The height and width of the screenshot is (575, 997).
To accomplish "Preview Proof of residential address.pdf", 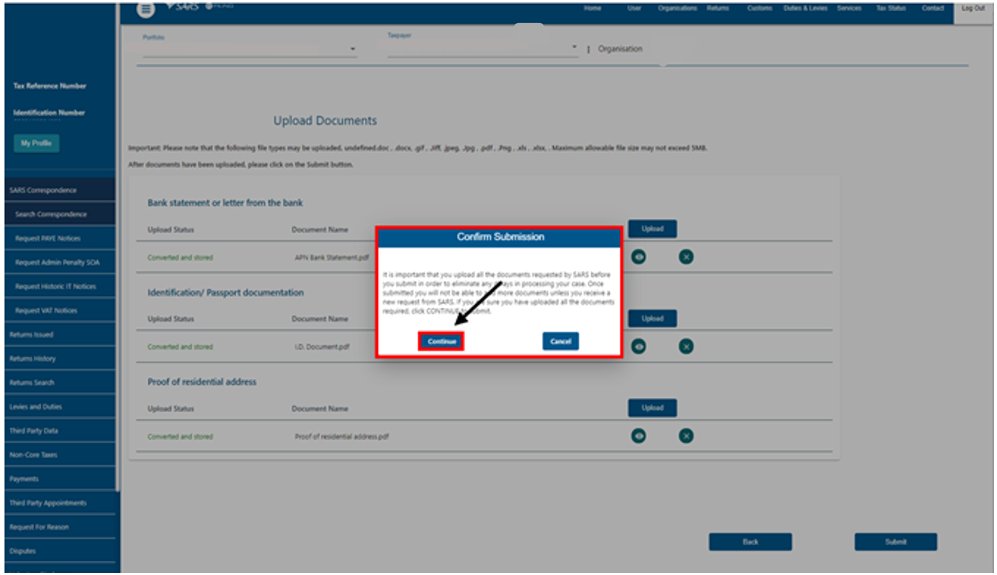I will 638,436.
